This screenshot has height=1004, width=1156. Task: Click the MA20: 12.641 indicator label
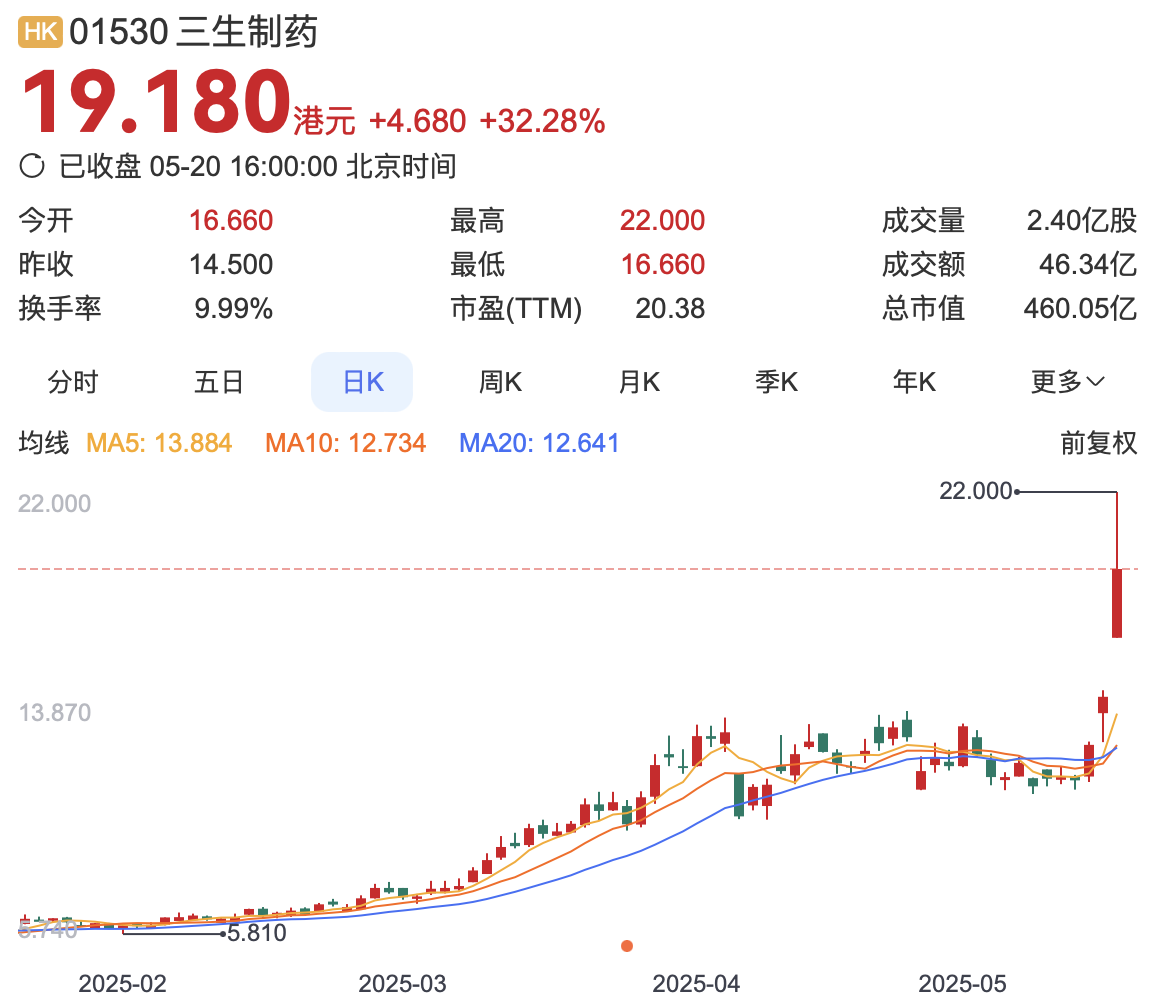coord(539,443)
